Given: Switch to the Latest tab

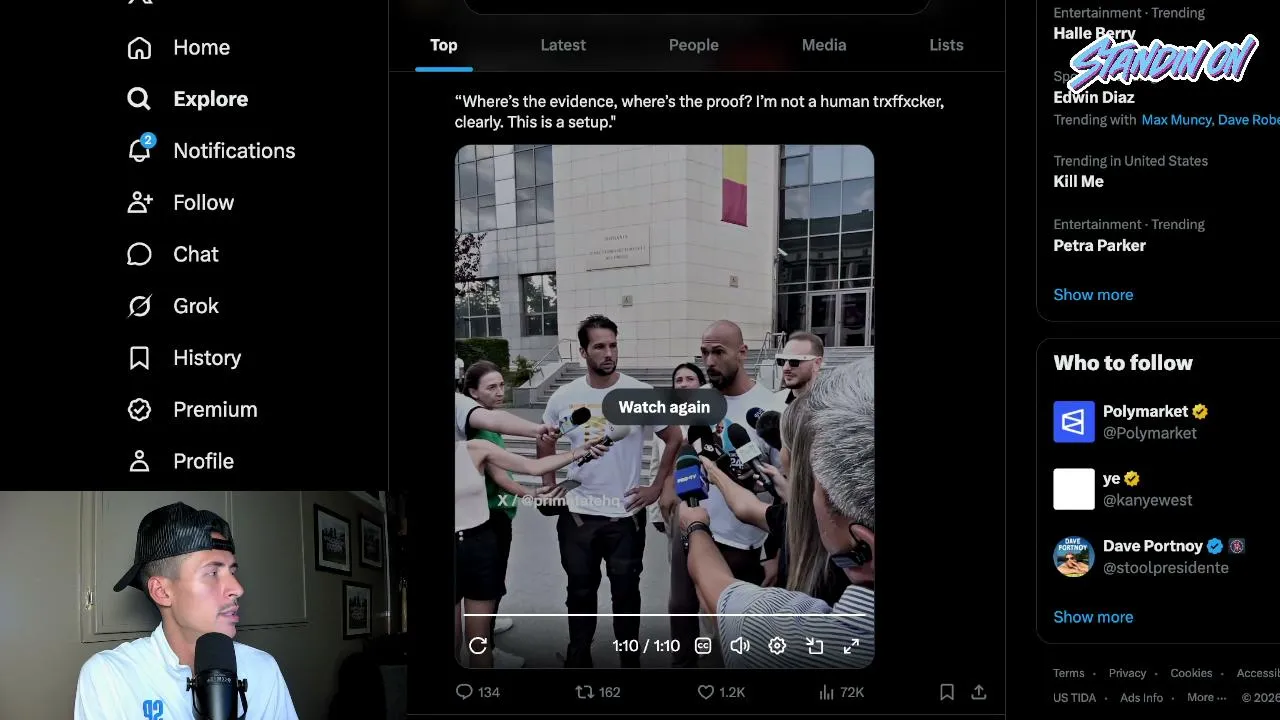Looking at the screenshot, I should [x=563, y=45].
